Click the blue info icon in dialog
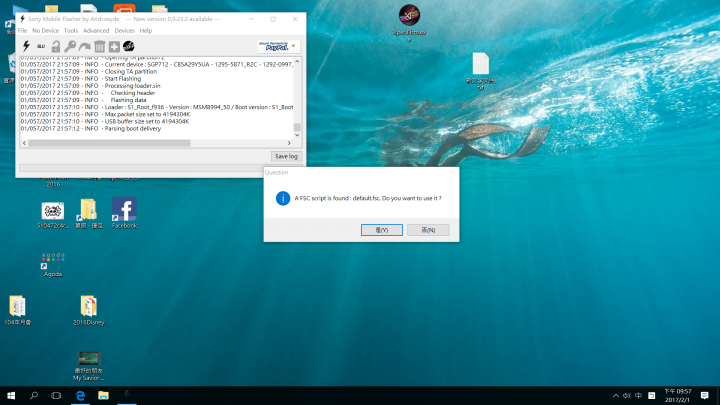Image resolution: width=720 pixels, height=405 pixels. click(x=283, y=198)
